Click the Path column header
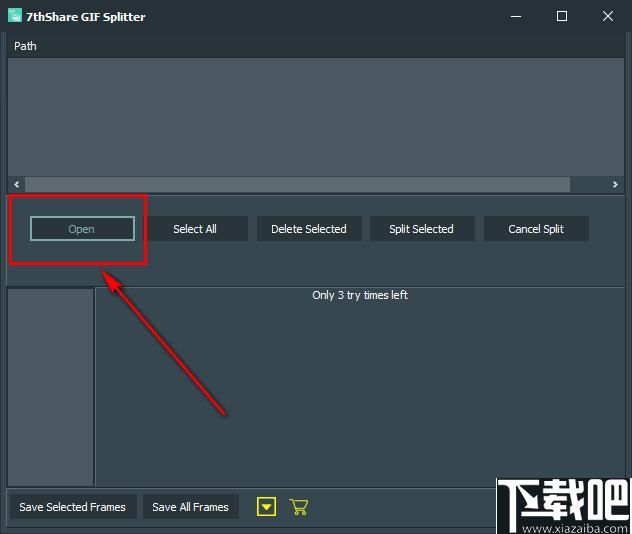 click(316, 46)
